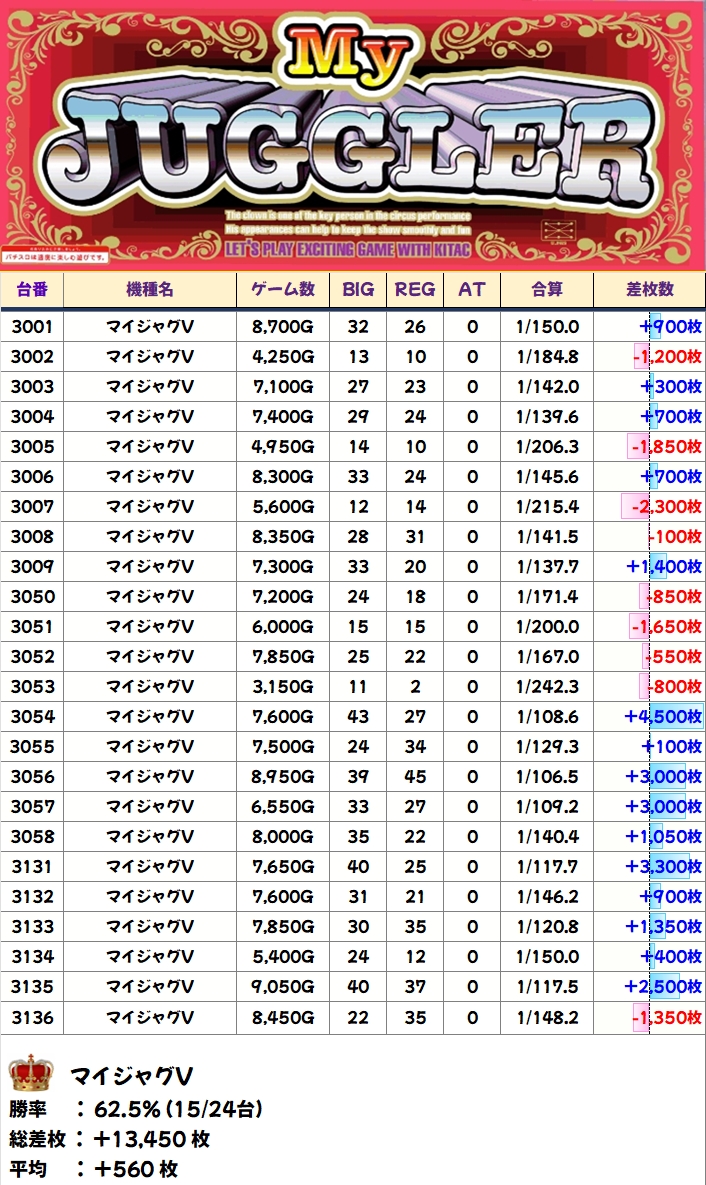Click the 3,150G game count cell
The height and width of the screenshot is (1185, 706).
pos(283,687)
